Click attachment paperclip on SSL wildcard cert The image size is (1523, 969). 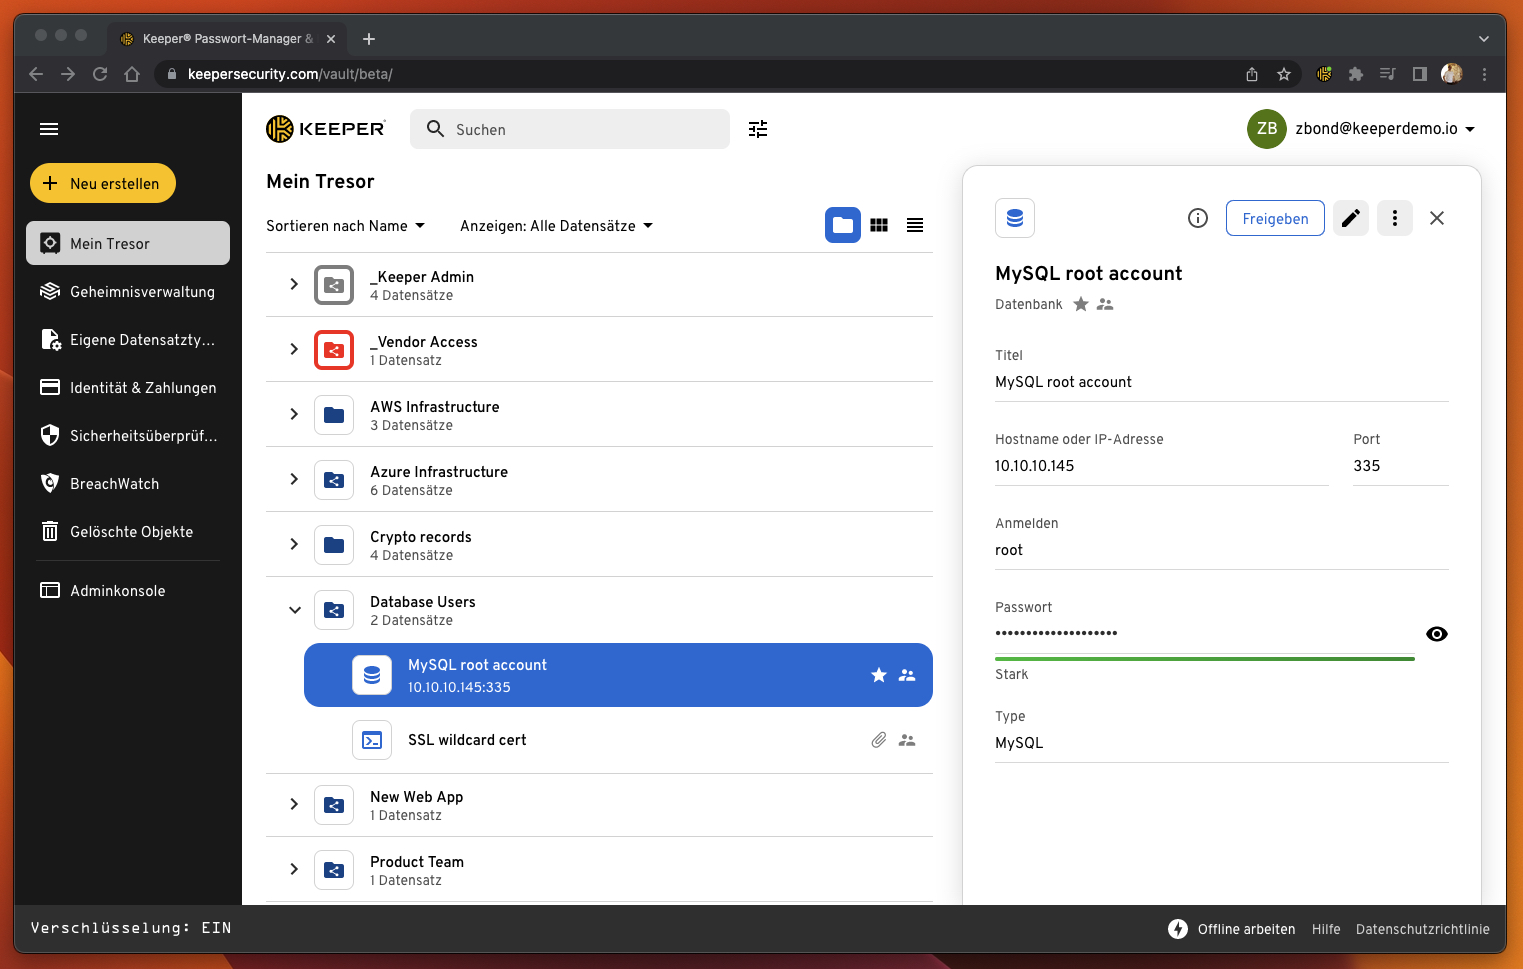tap(879, 740)
